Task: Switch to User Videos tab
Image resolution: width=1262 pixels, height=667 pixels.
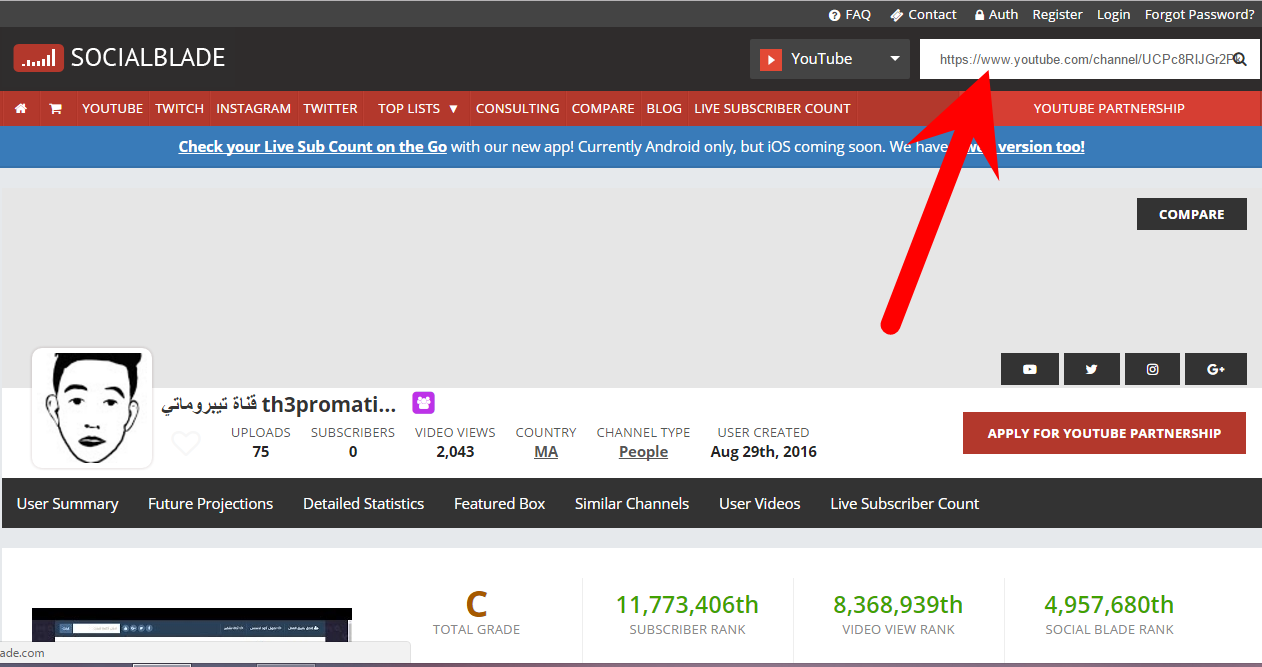Action: point(760,504)
